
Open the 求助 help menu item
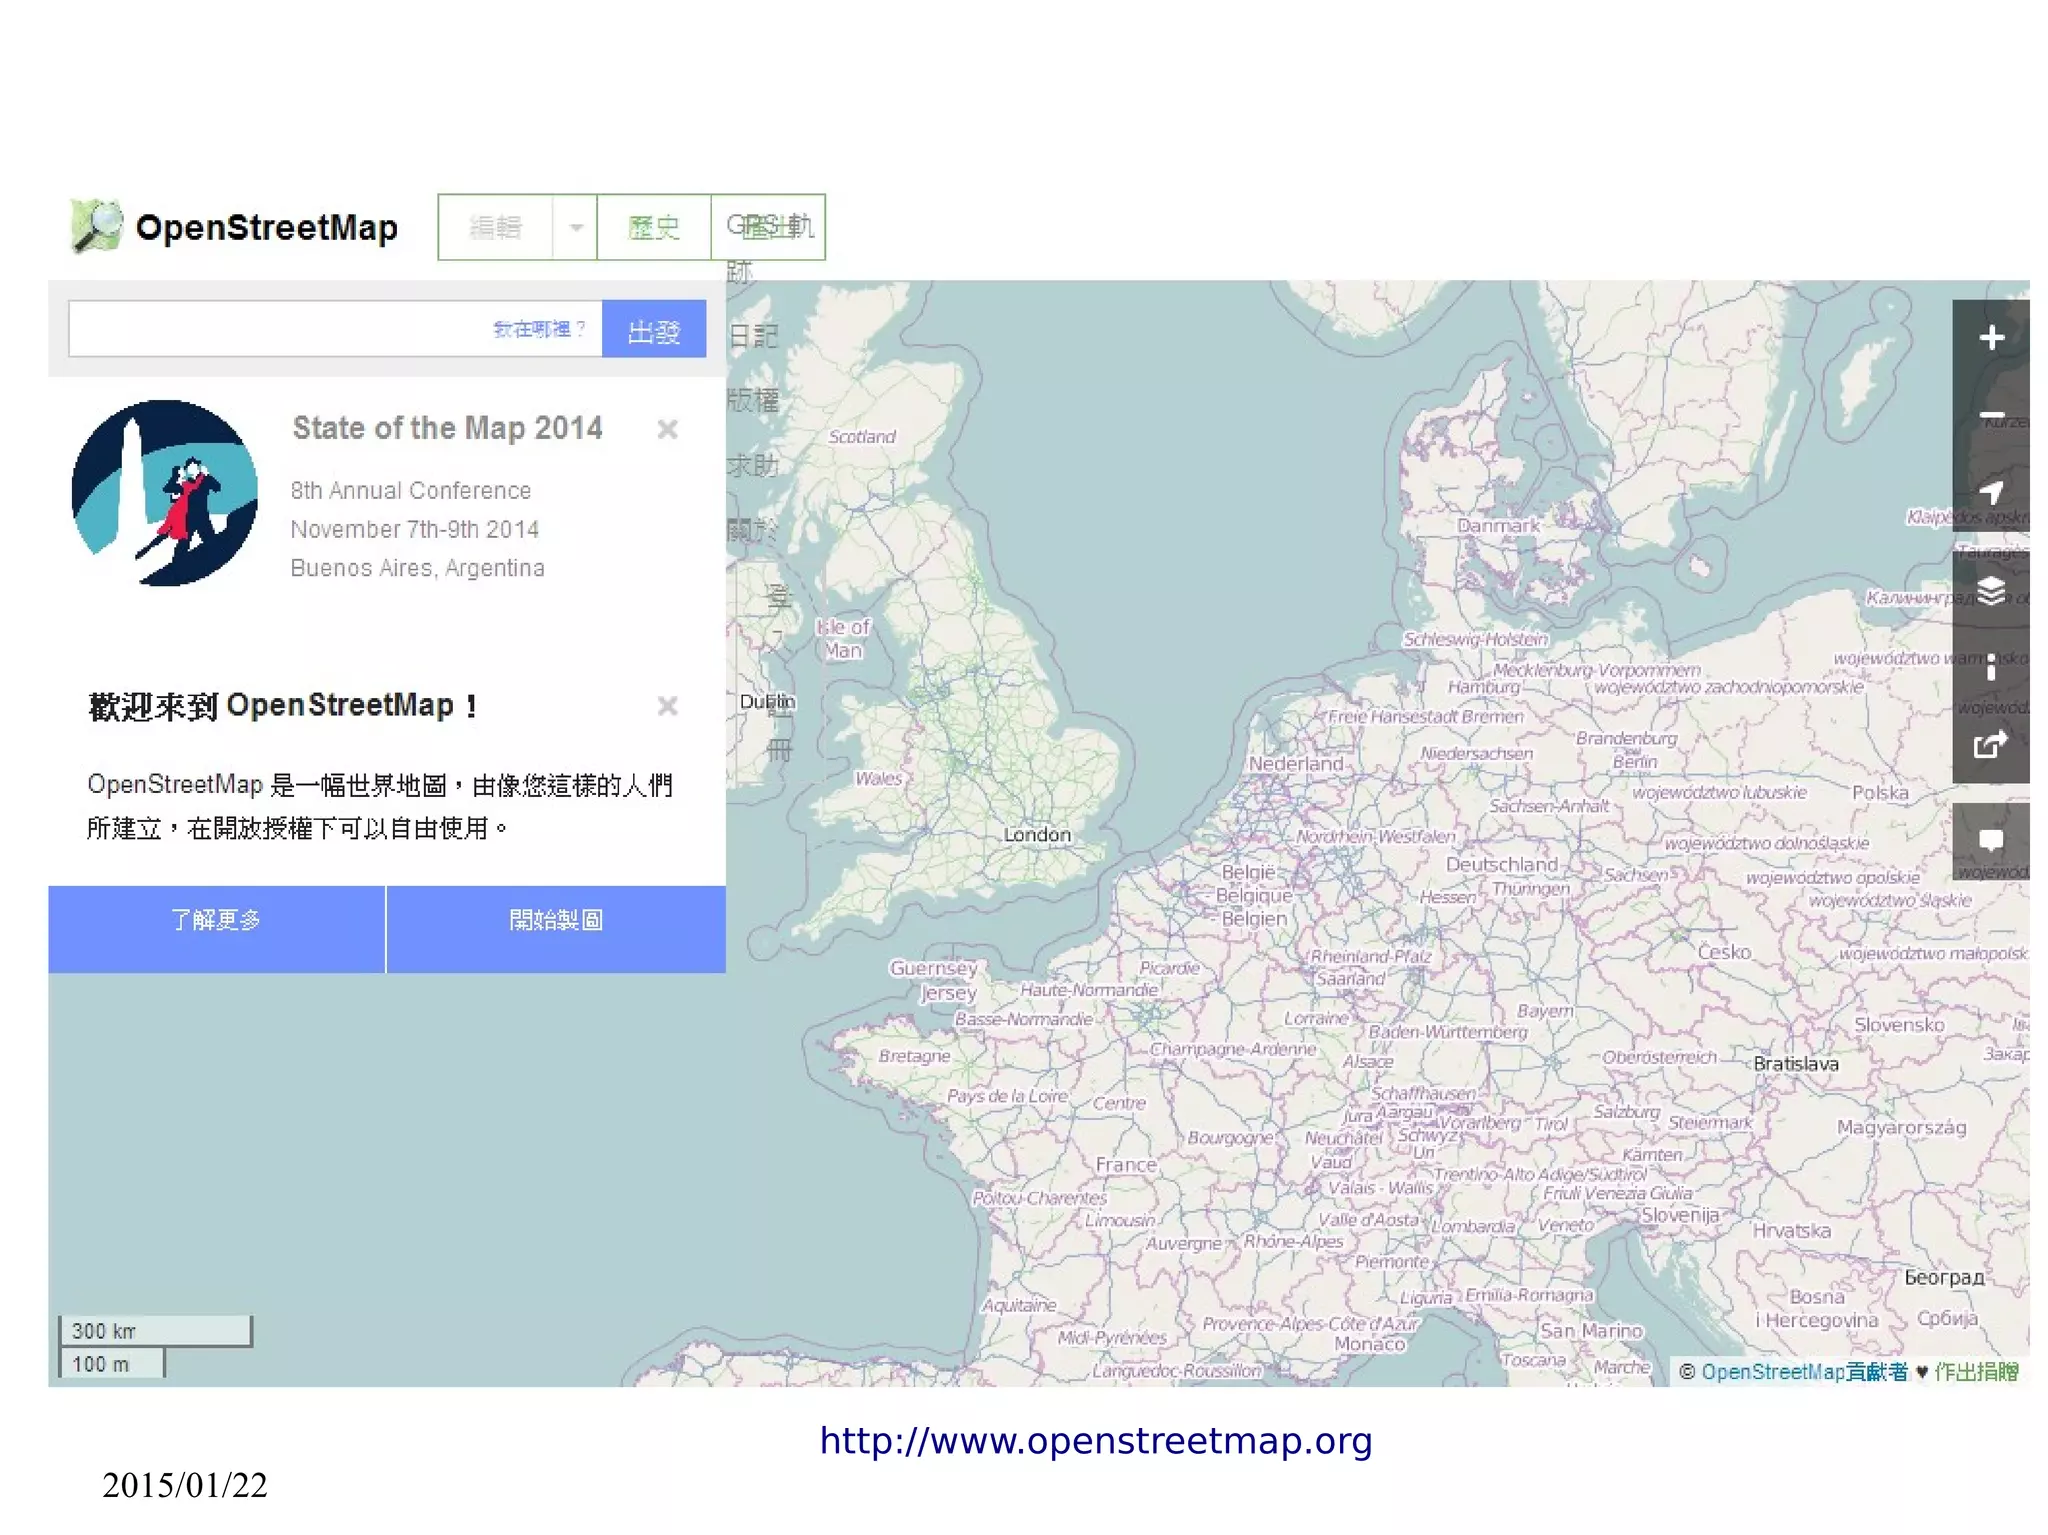coord(753,465)
